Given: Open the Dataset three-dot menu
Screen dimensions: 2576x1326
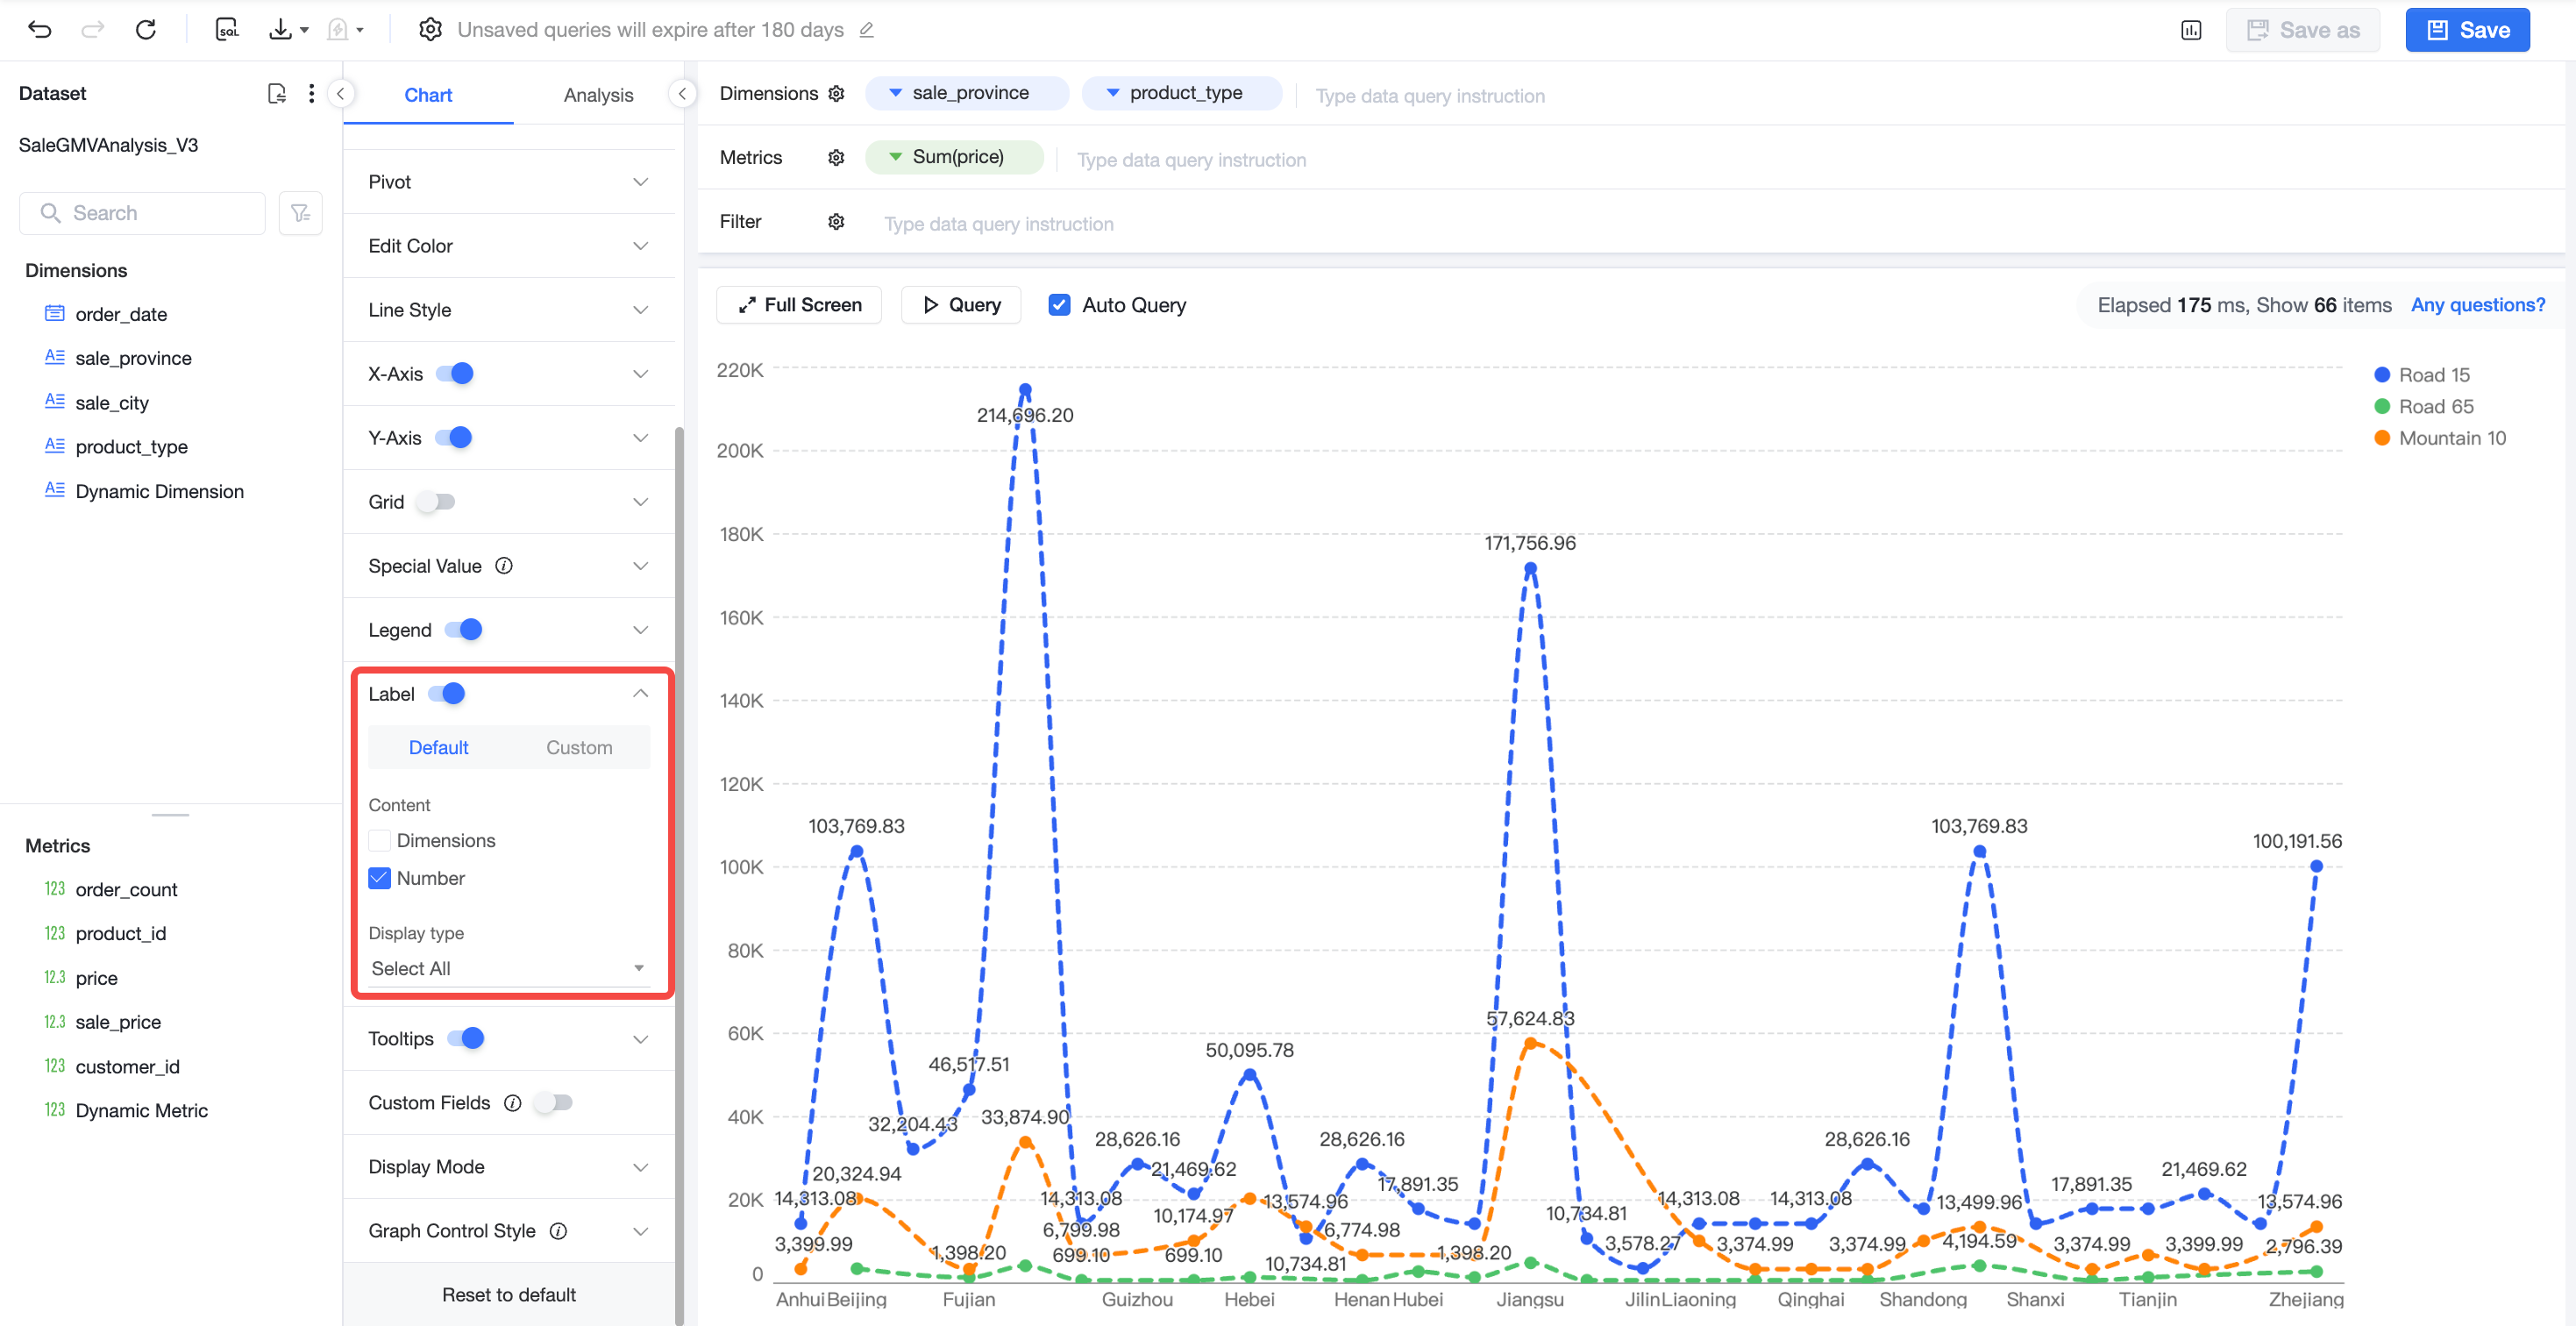Looking at the screenshot, I should click(x=312, y=93).
